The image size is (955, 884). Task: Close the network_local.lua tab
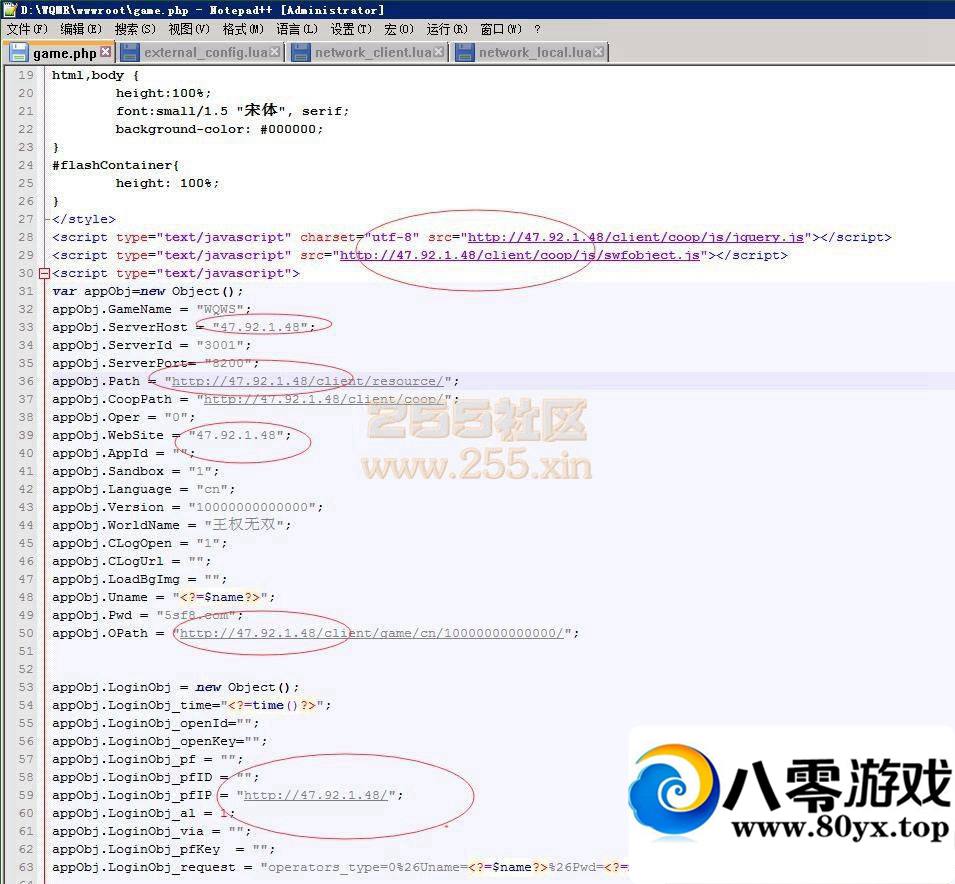pos(599,52)
